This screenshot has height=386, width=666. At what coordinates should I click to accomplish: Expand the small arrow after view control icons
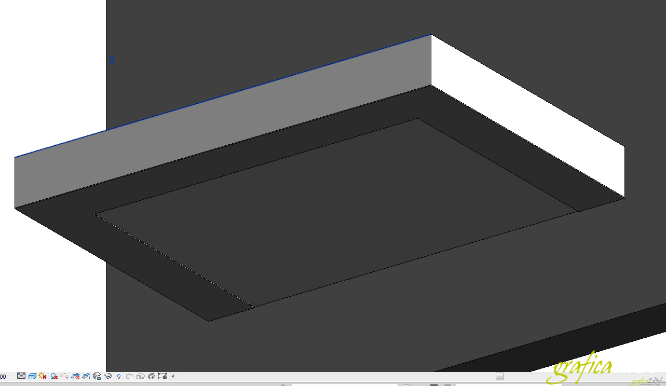tap(173, 376)
